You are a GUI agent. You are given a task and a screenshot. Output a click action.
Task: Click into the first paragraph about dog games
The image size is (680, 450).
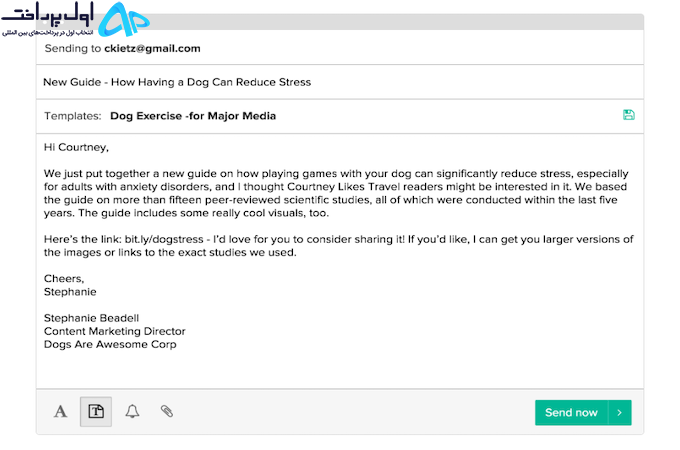336,193
